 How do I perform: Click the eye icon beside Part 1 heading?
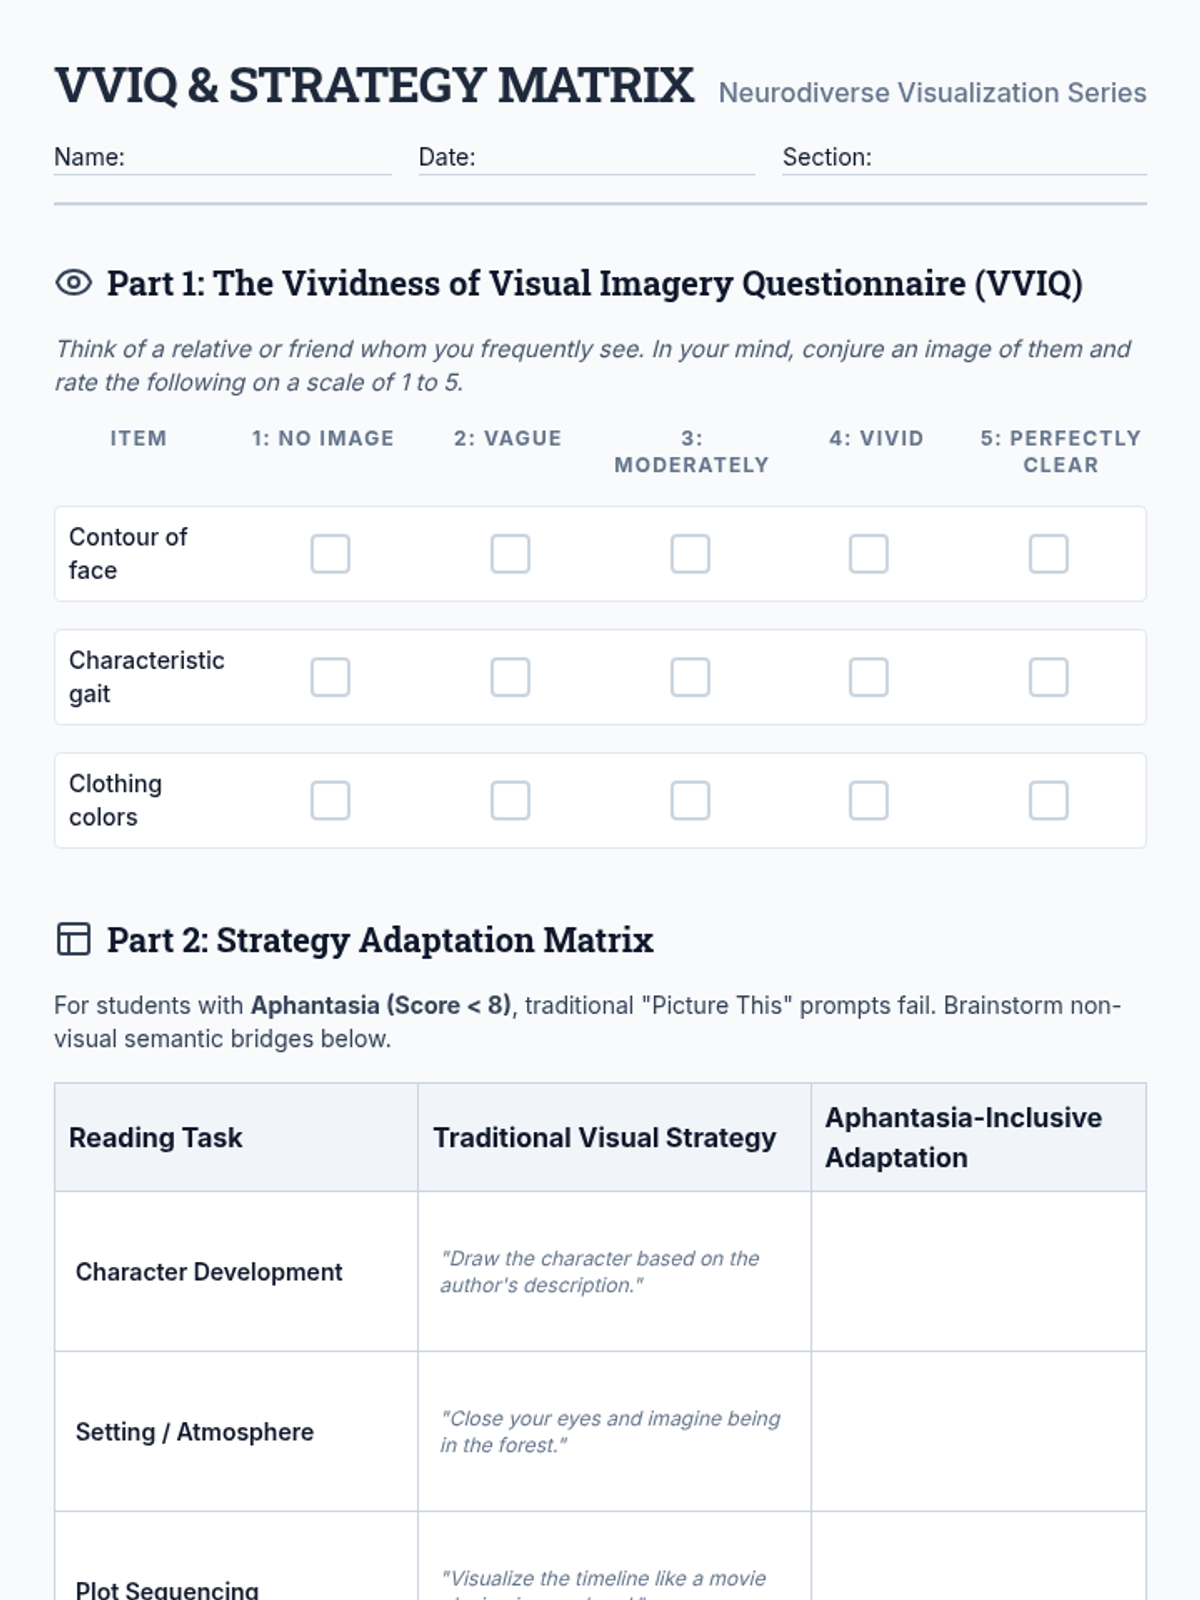tap(73, 283)
